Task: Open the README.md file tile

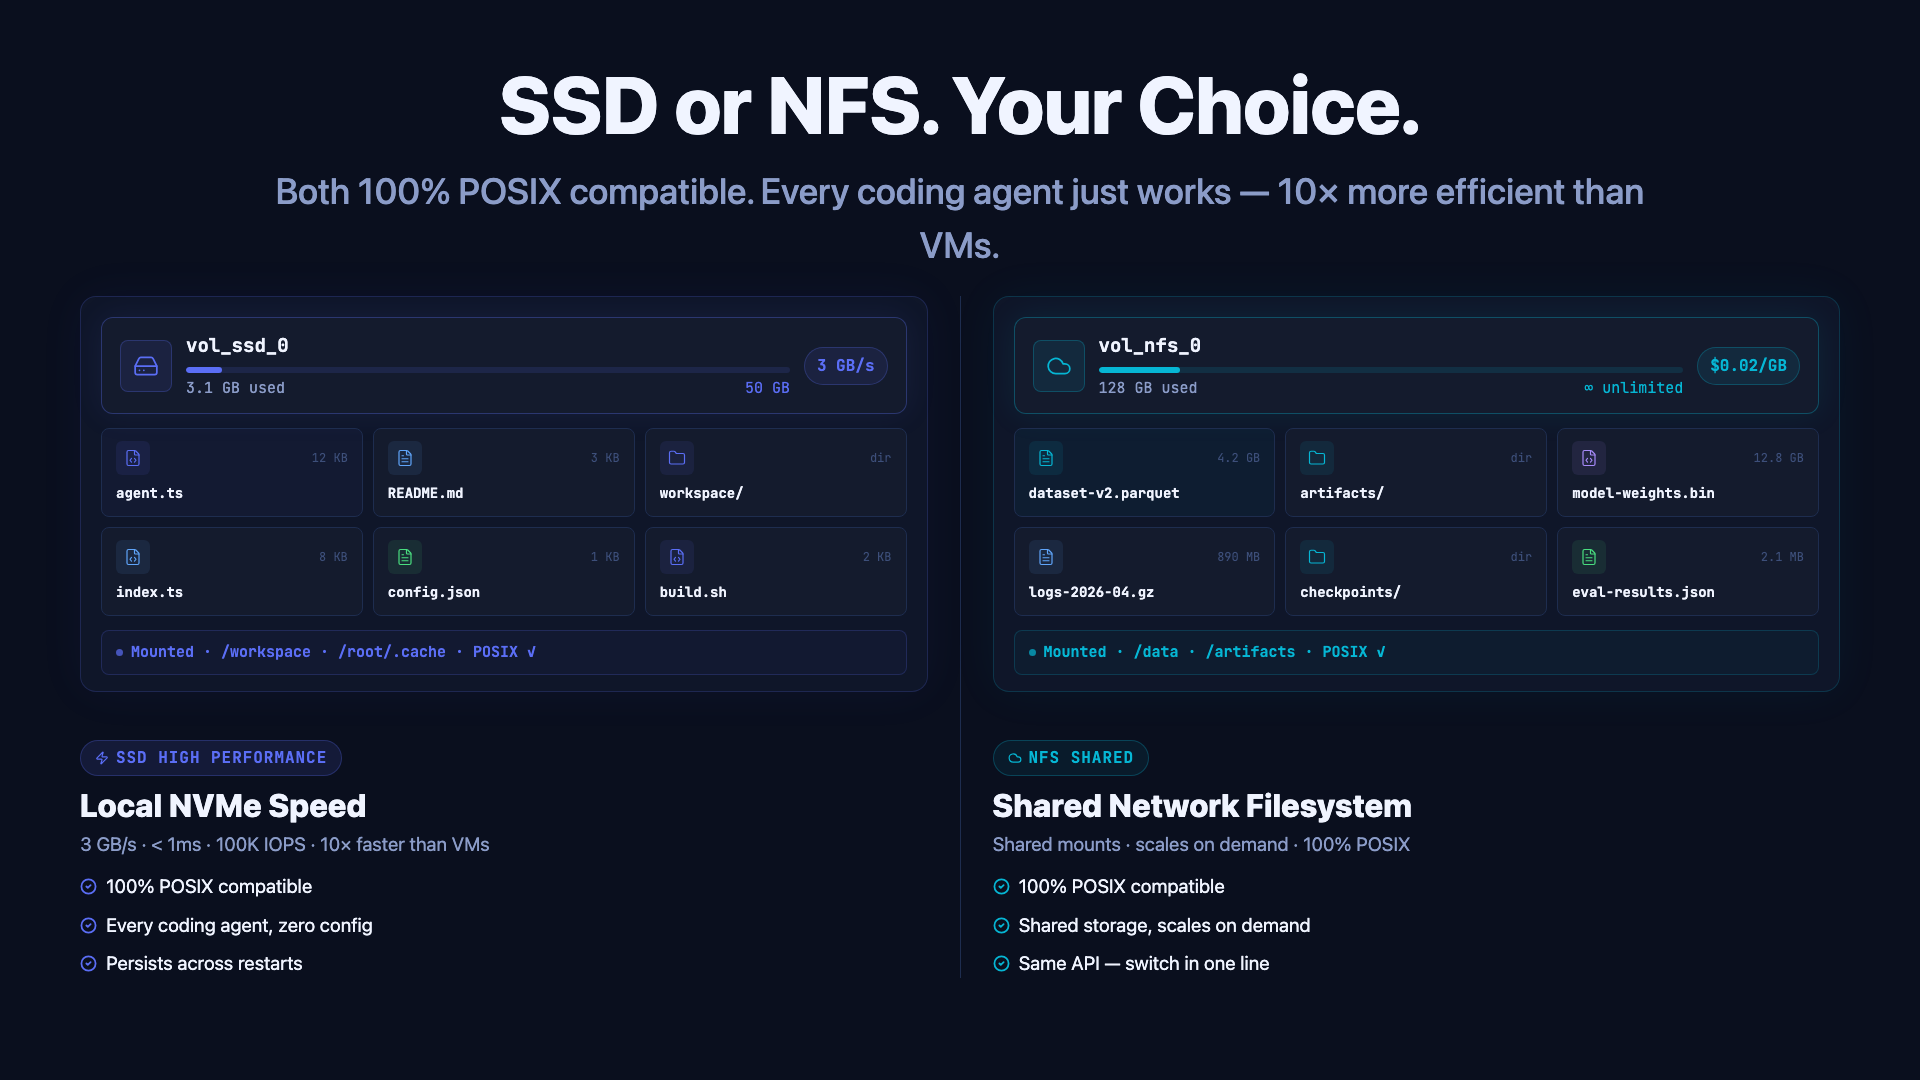Action: click(x=504, y=473)
